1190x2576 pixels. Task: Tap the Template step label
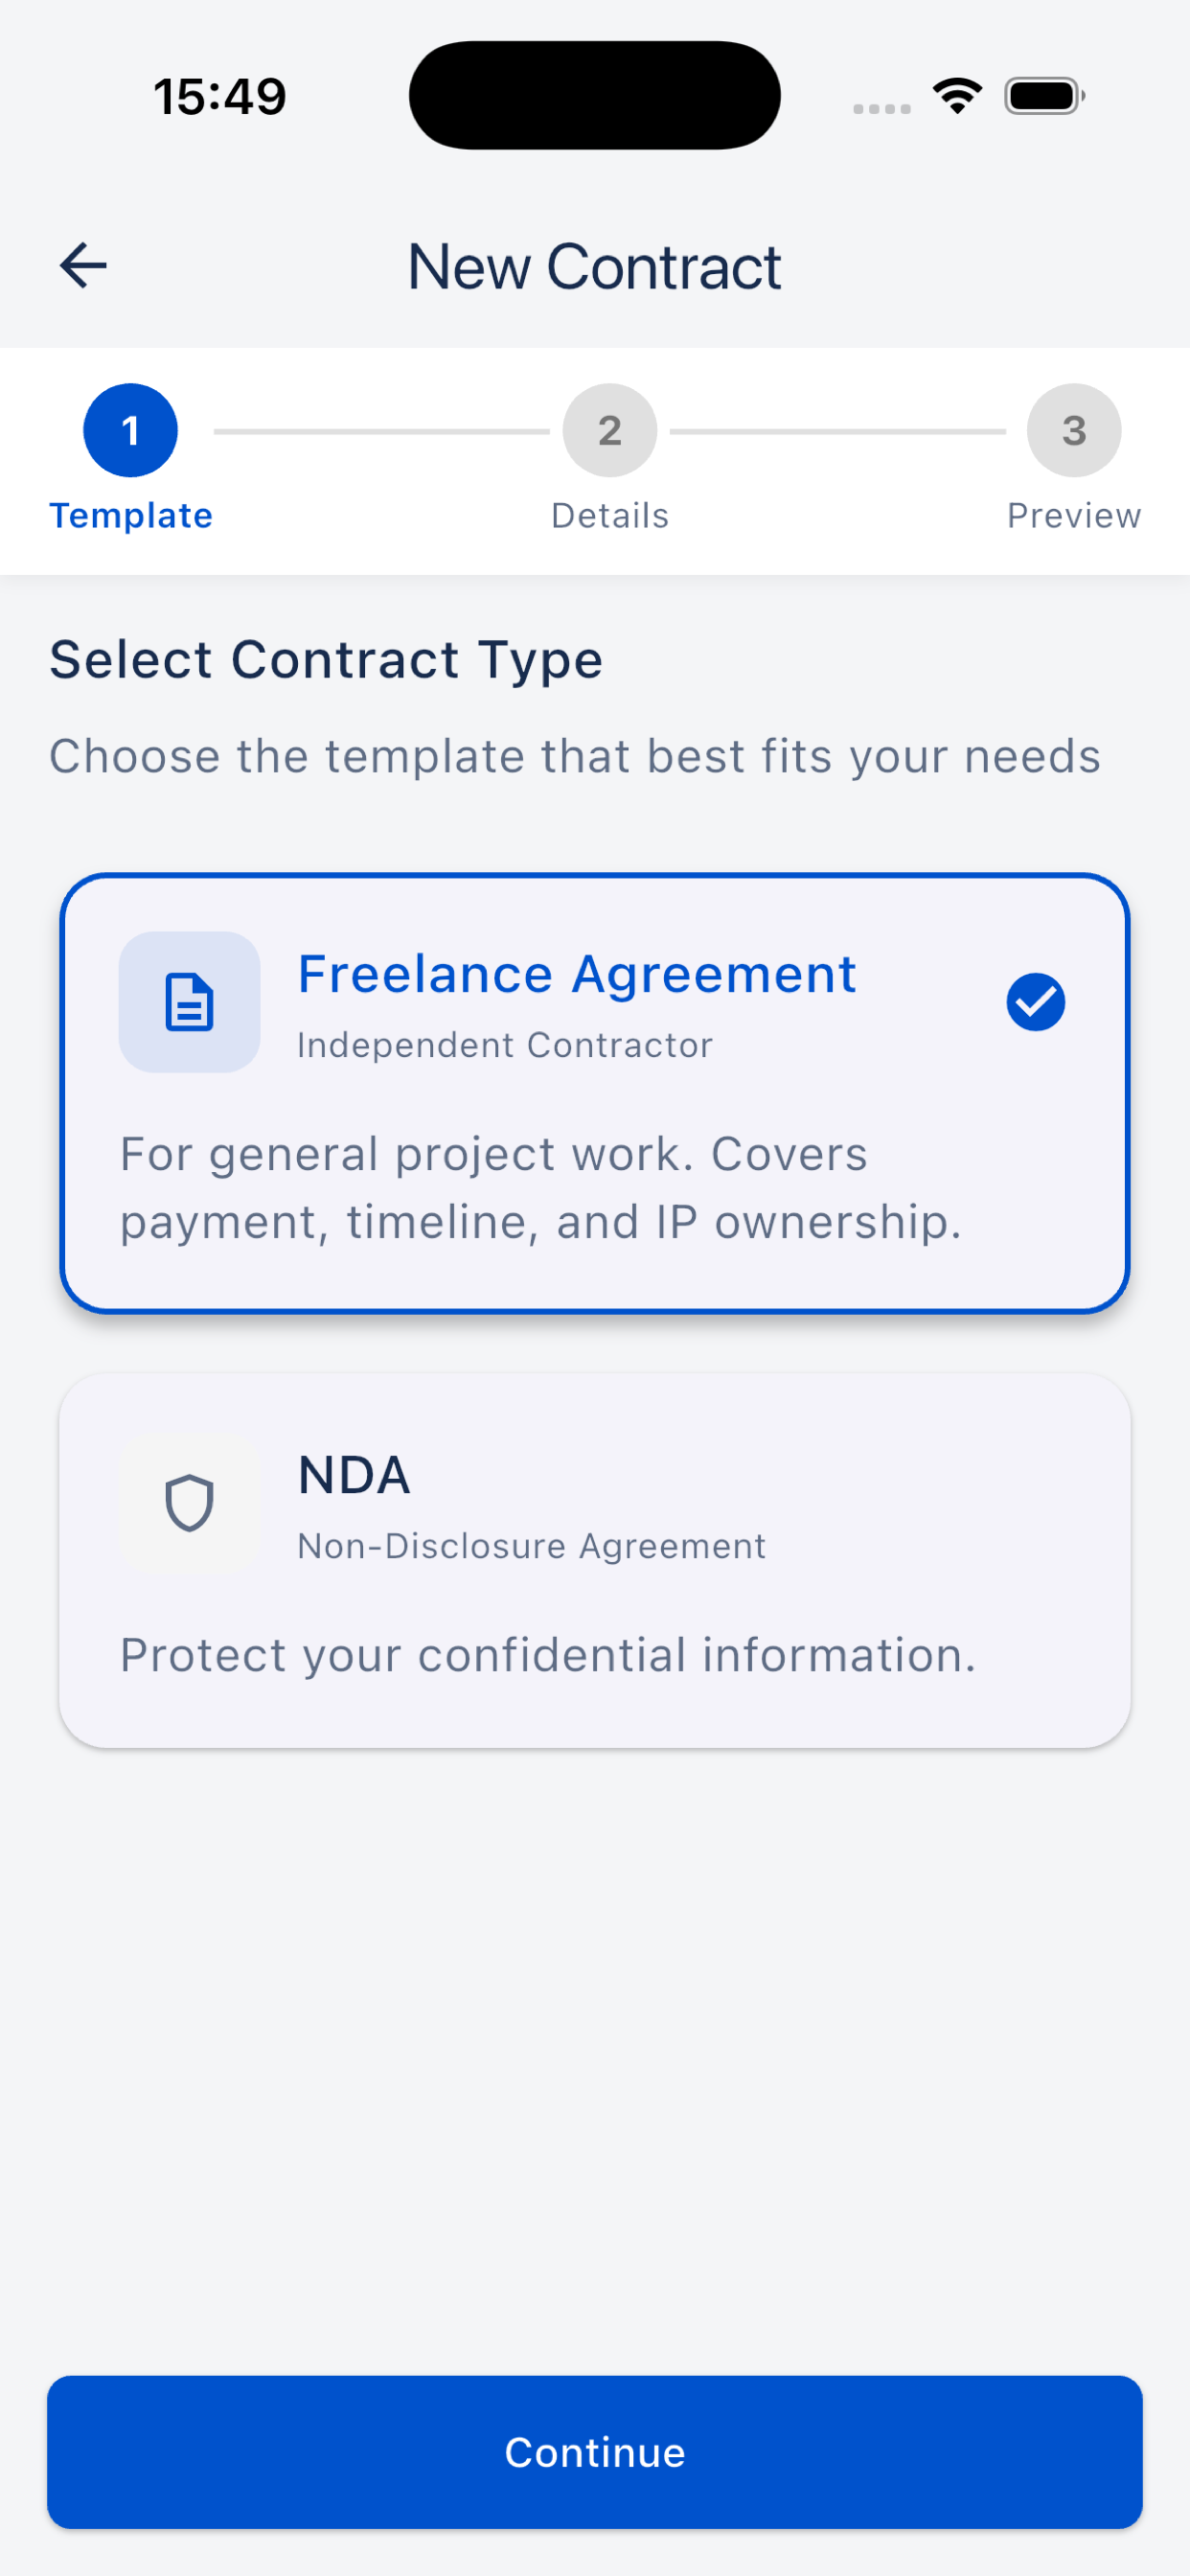[131, 515]
